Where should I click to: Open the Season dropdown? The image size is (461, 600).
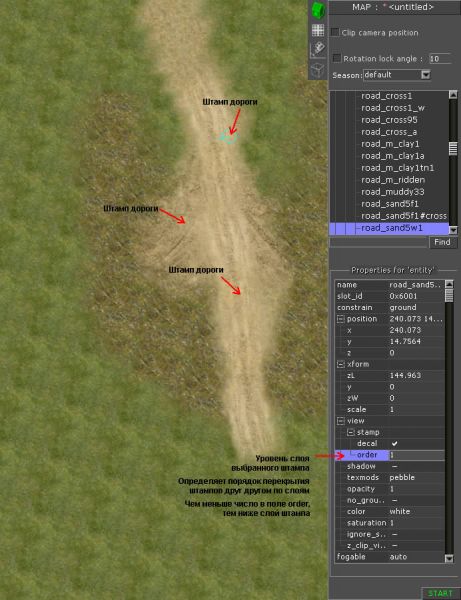pyautogui.click(x=425, y=75)
